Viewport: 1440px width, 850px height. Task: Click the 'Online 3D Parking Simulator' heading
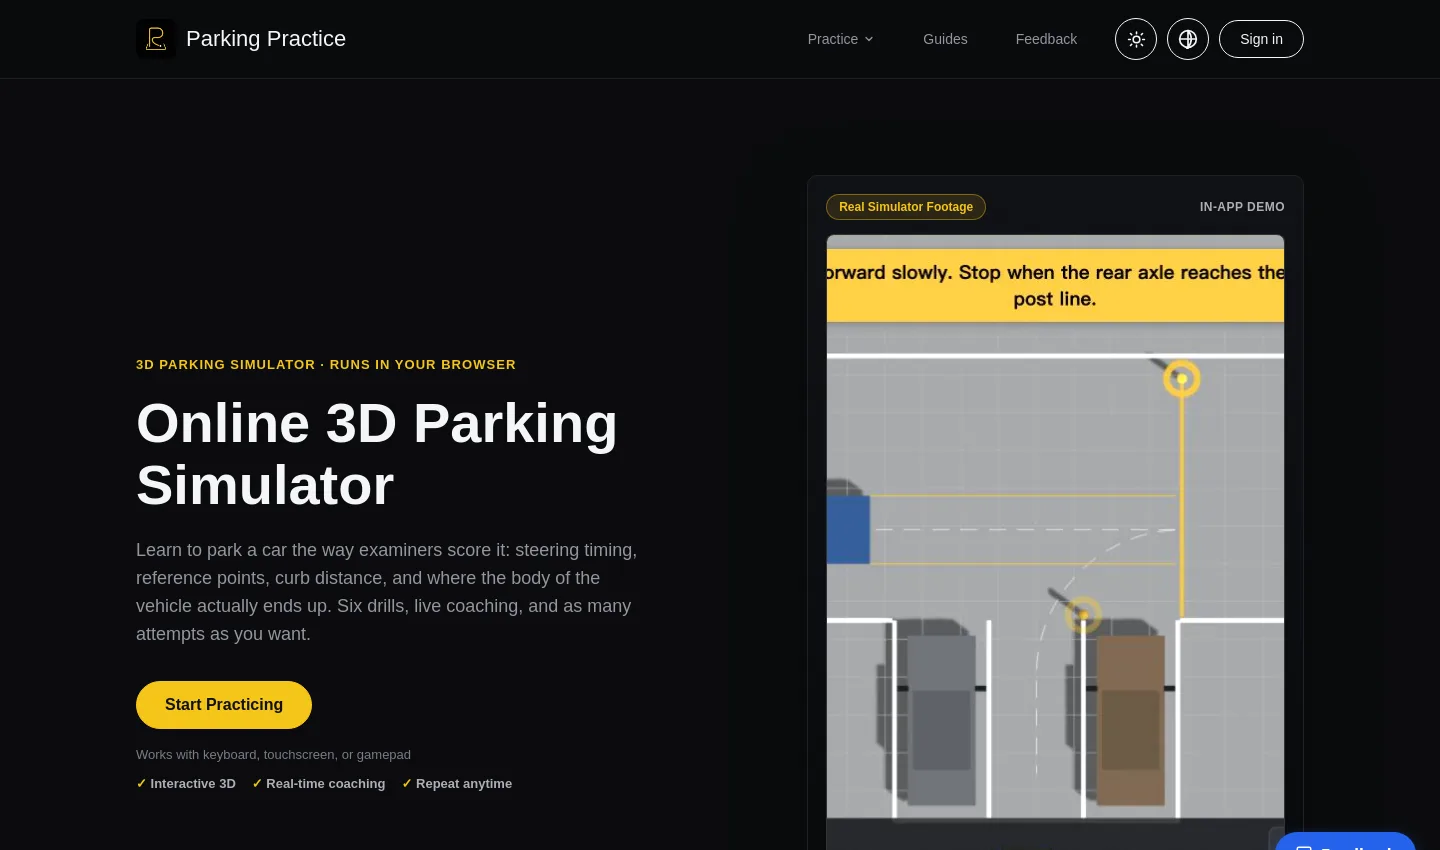point(377,454)
